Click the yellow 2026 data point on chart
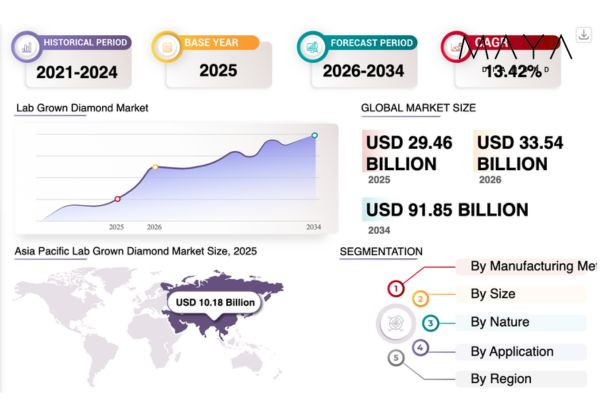This screenshot has height=400, width=600. click(x=154, y=167)
